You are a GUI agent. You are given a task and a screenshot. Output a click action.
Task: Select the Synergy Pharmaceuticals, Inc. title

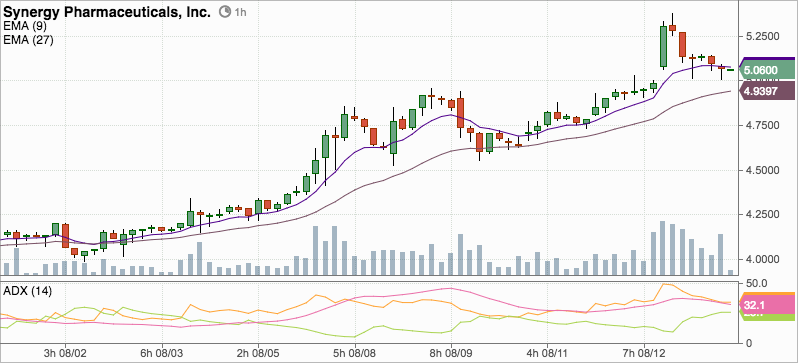pyautogui.click(x=107, y=12)
